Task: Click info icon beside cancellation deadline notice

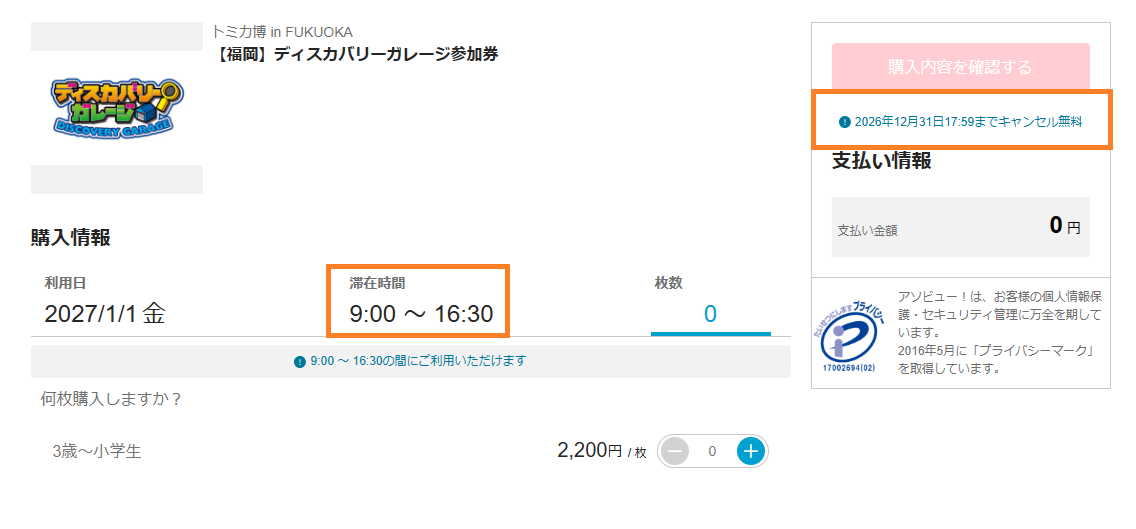Action: pos(844,122)
